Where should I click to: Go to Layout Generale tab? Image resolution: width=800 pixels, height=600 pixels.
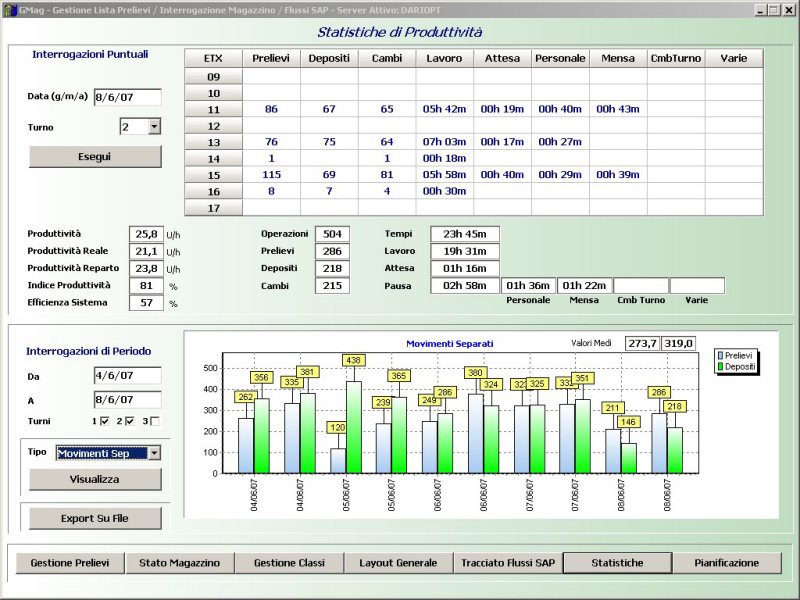point(398,563)
